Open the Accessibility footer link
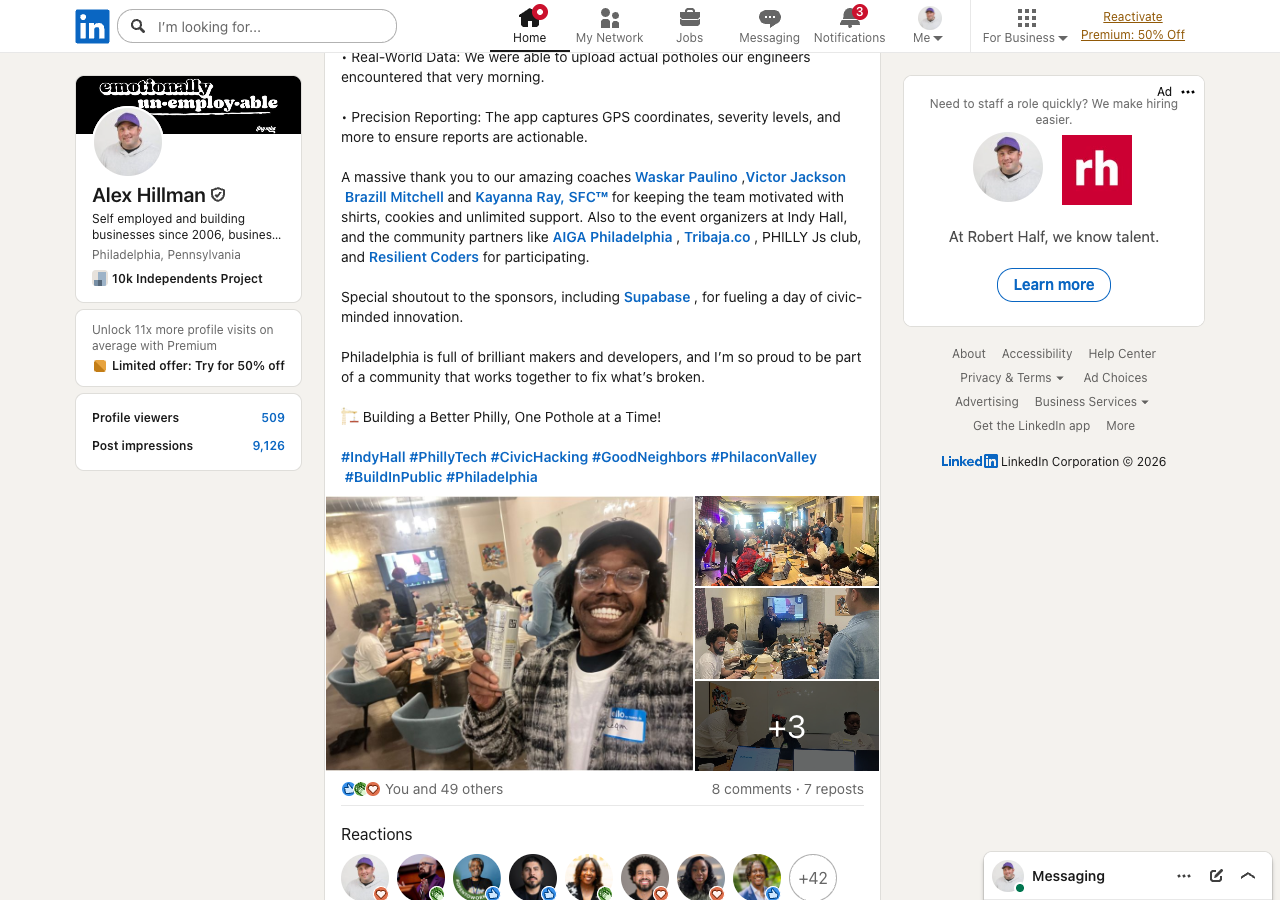This screenshot has height=900, width=1280. click(1037, 354)
